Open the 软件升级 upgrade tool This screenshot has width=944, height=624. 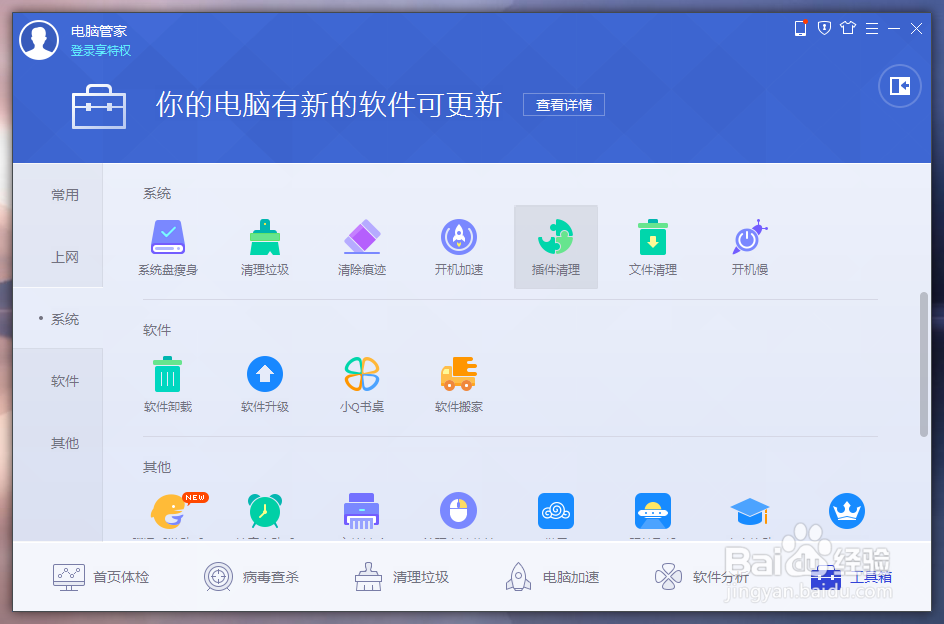tap(265, 384)
